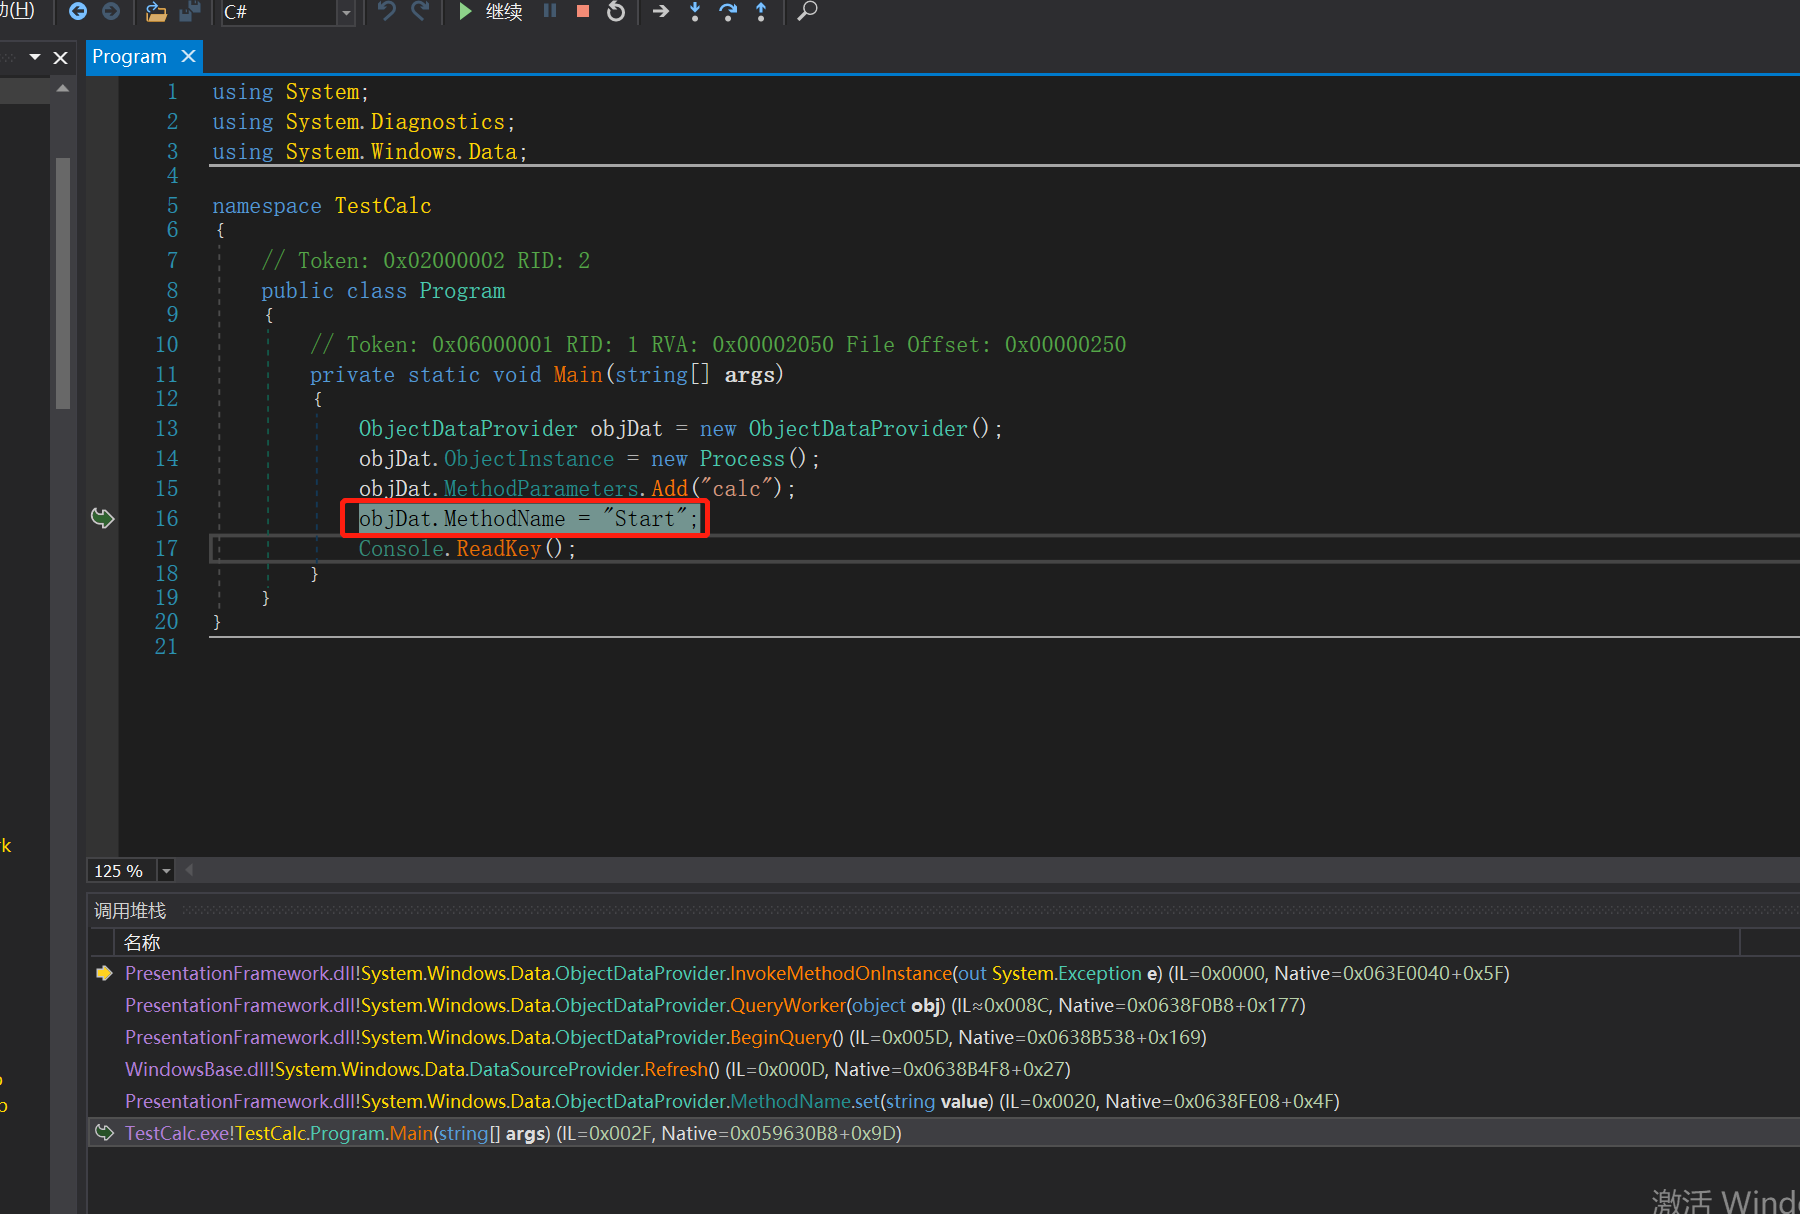This screenshot has width=1800, height=1214.
Task: Click the left panel scroll-up arrow
Action: 63,89
